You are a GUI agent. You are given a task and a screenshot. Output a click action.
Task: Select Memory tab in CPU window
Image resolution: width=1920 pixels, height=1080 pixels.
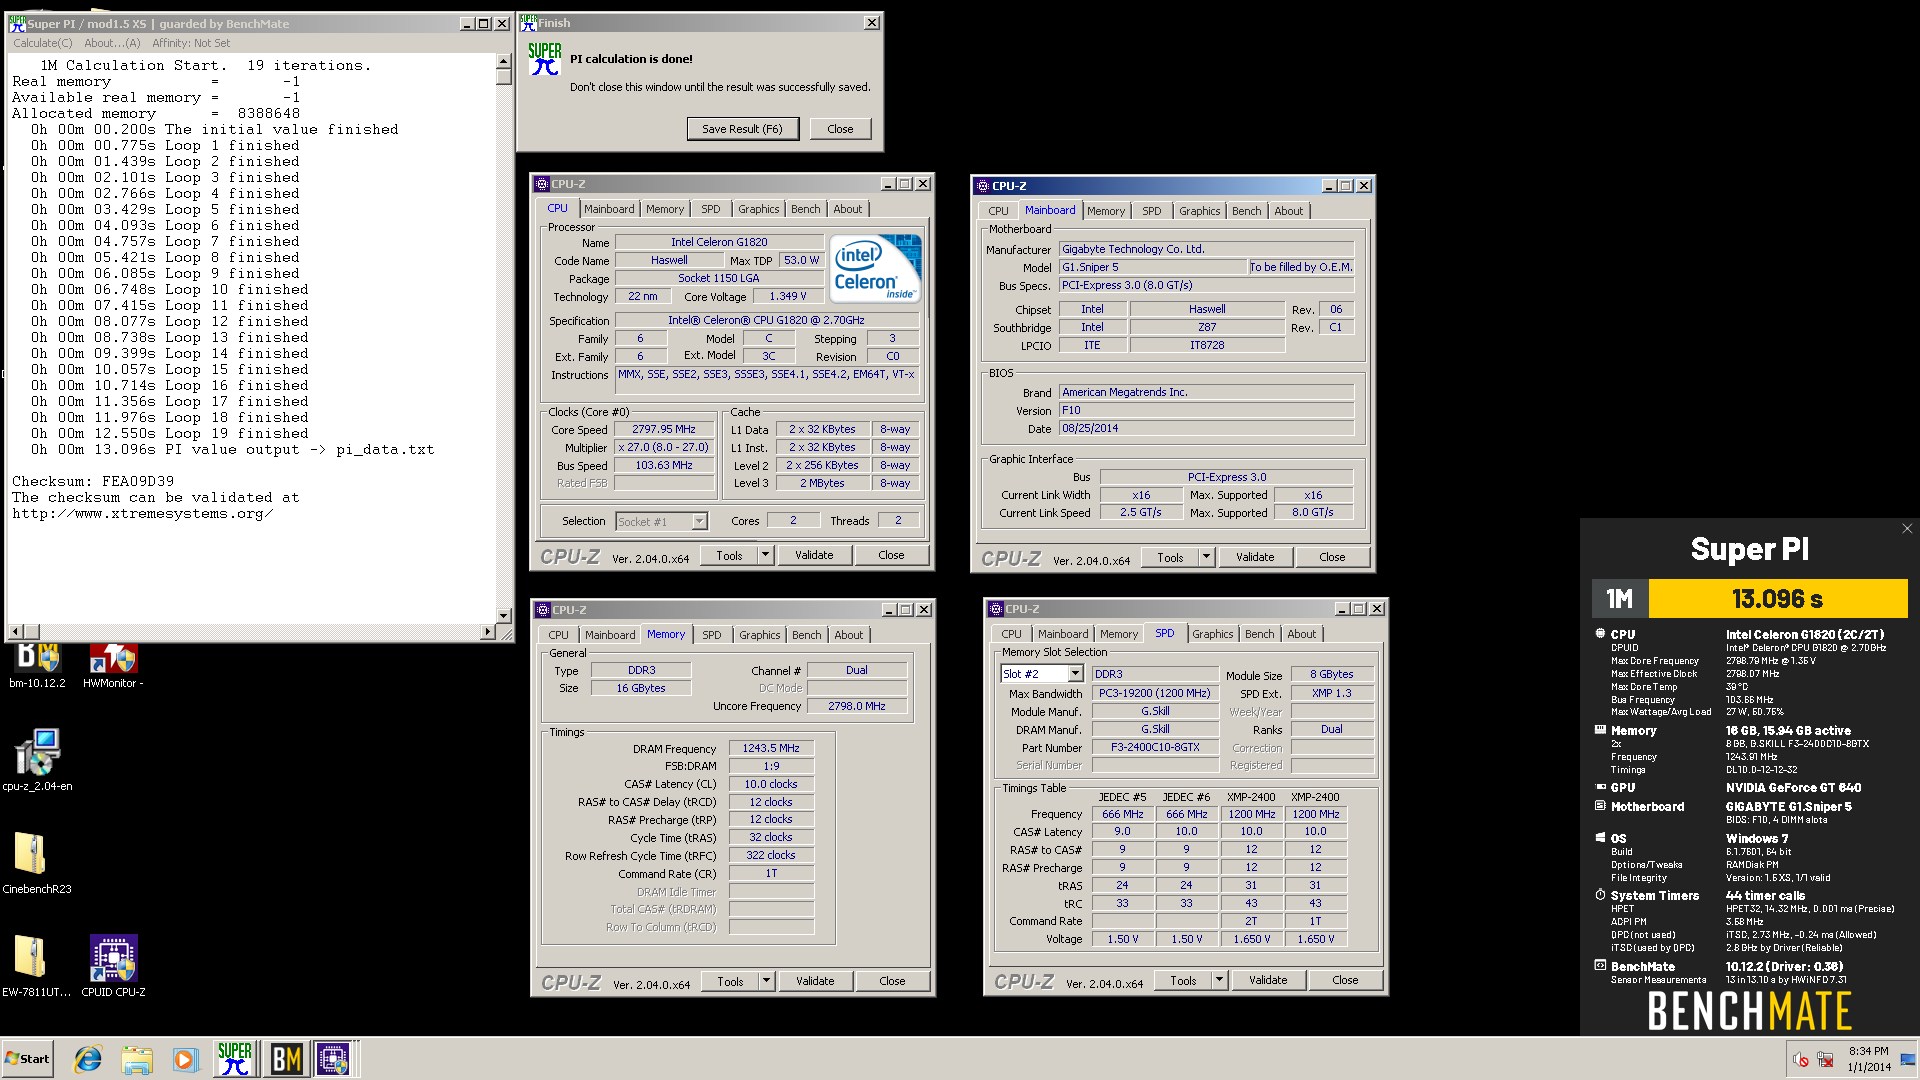click(665, 209)
